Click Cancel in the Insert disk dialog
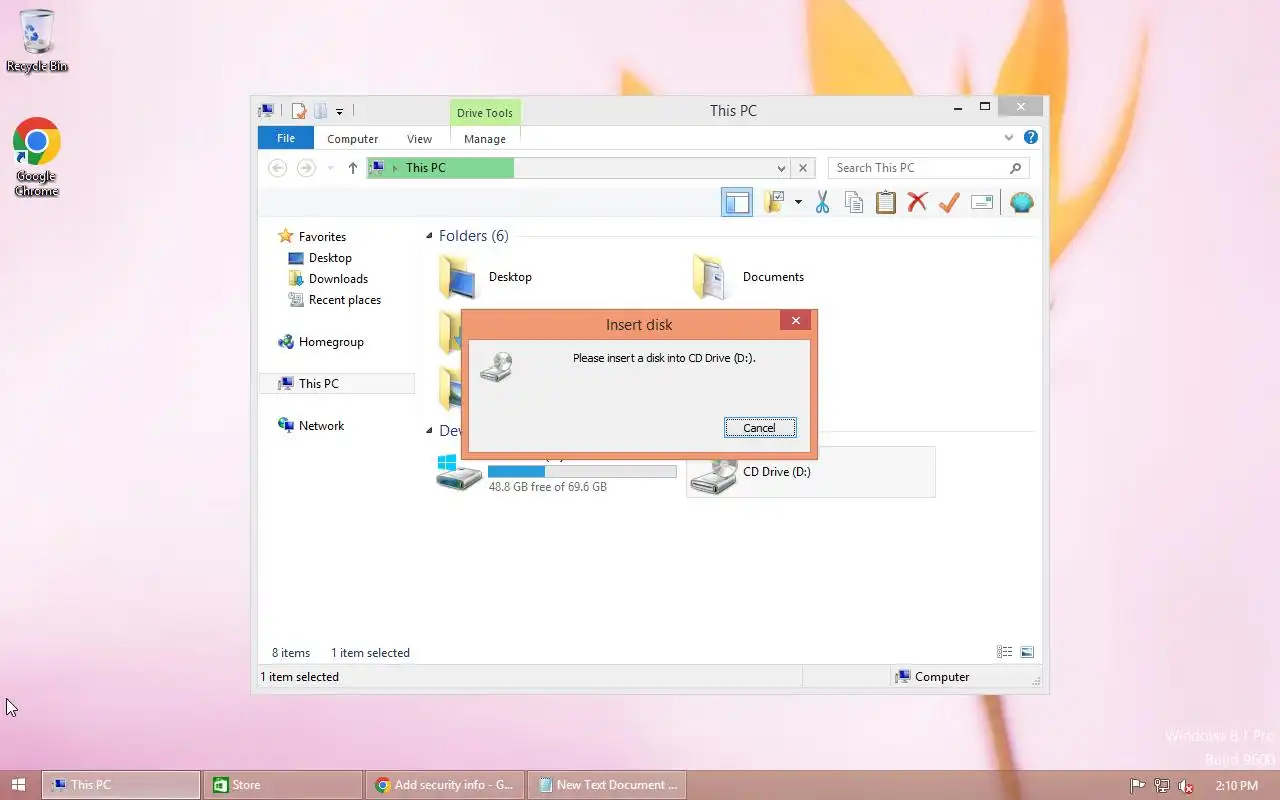Viewport: 1280px width, 800px height. pyautogui.click(x=760, y=428)
